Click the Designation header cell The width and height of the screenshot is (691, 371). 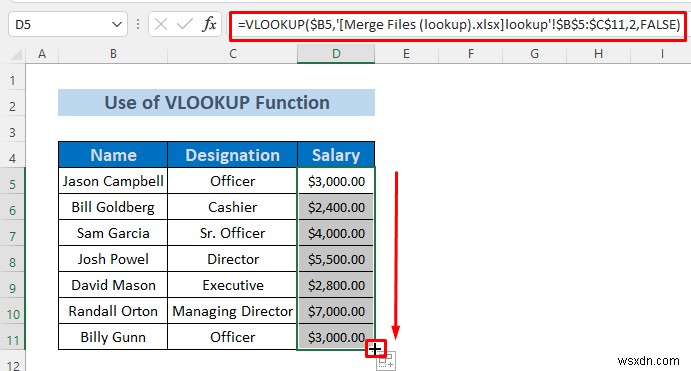tap(233, 155)
